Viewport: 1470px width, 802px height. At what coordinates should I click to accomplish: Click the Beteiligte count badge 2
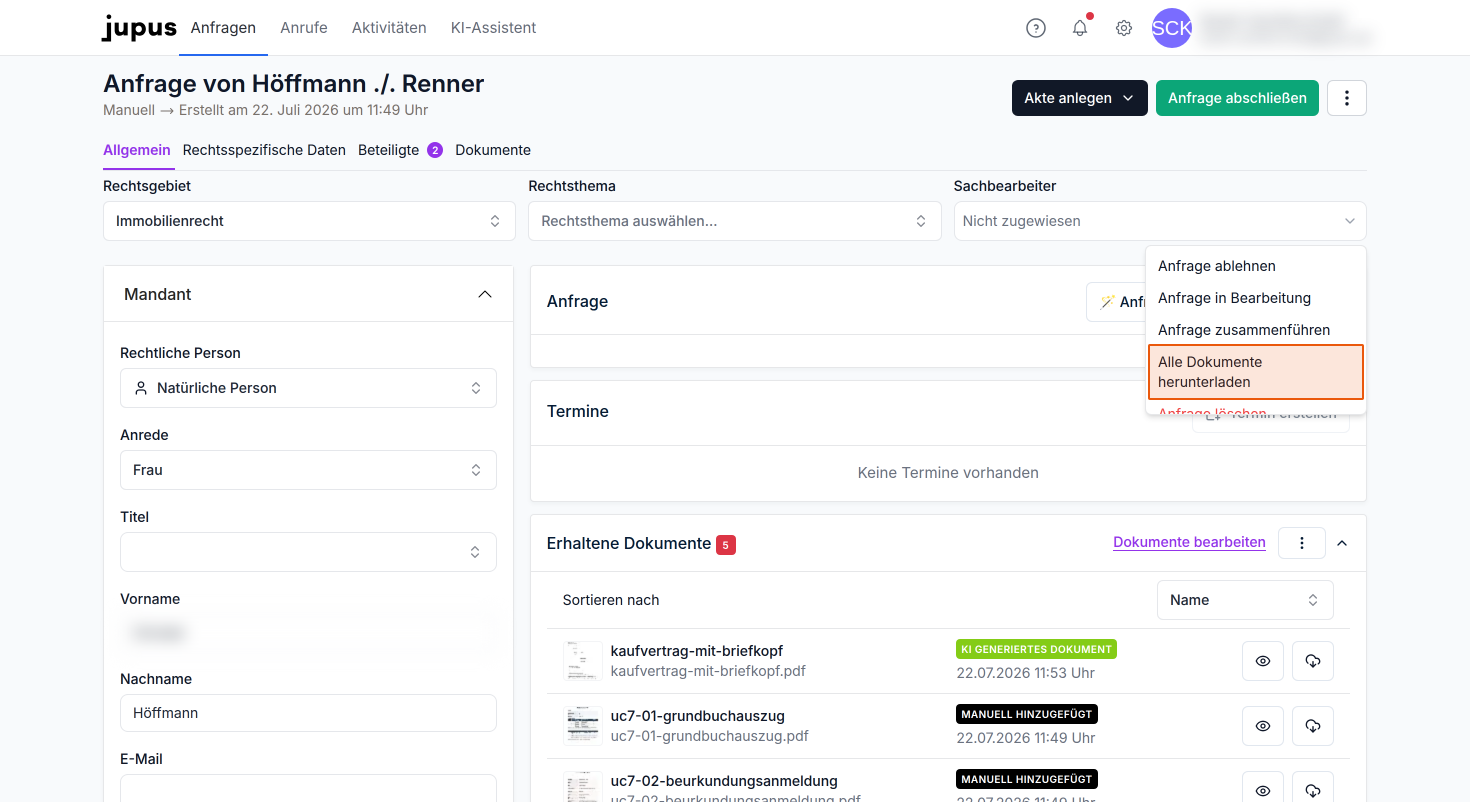(x=435, y=150)
